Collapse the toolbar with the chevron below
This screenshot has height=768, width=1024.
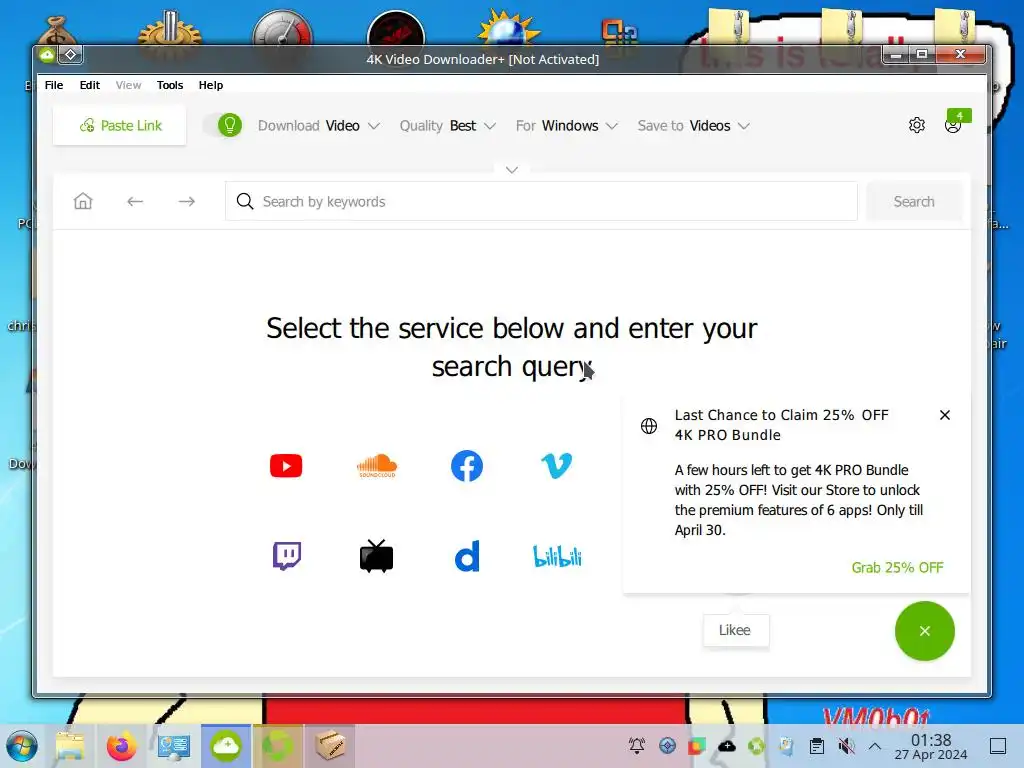pos(512,170)
